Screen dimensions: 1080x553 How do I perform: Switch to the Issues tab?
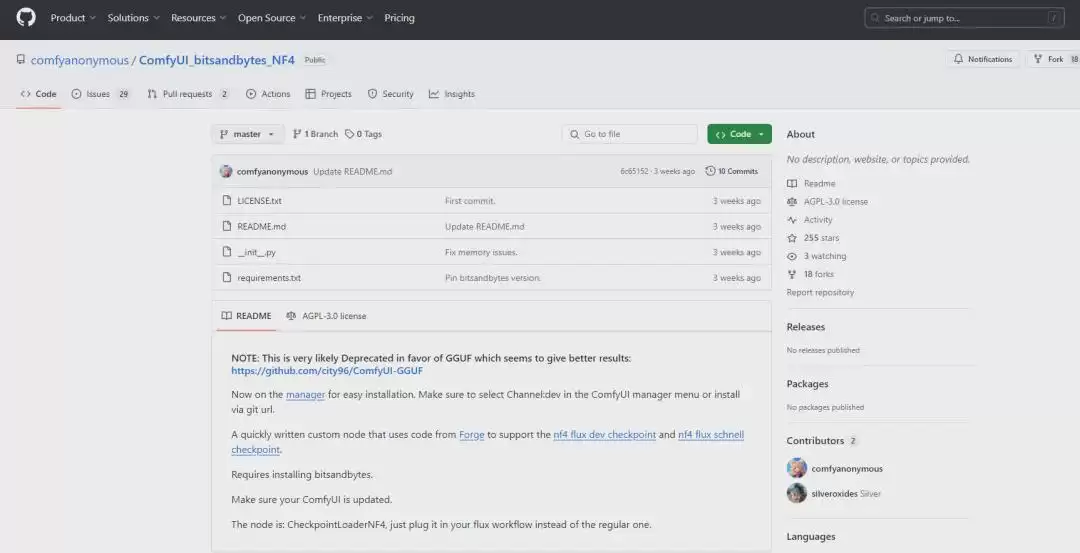(x=101, y=94)
